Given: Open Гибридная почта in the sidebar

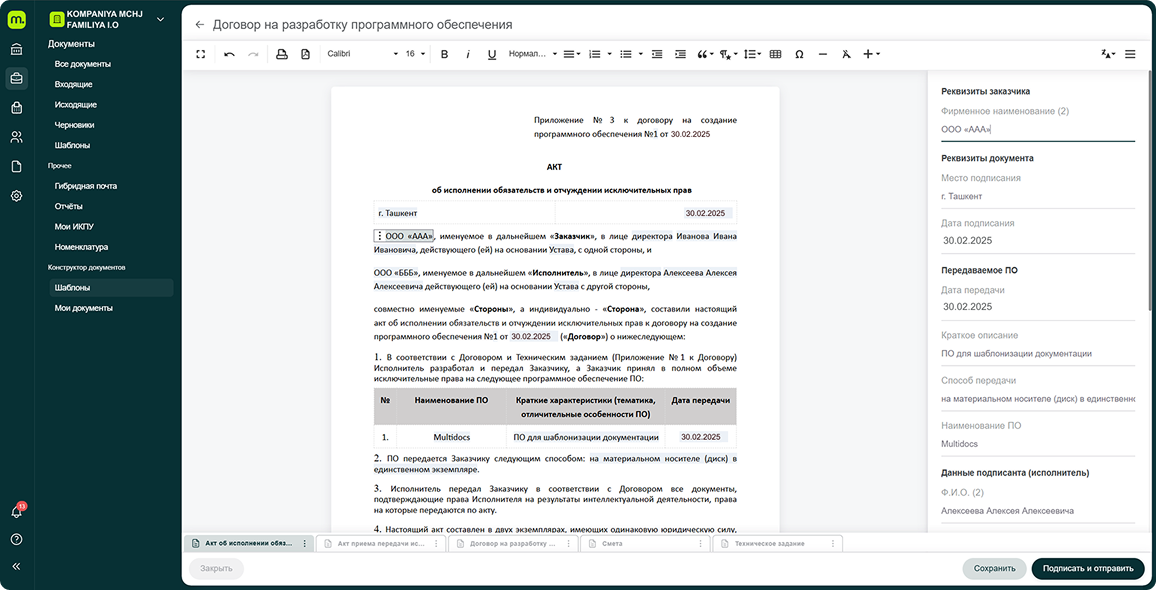Looking at the screenshot, I should coord(86,186).
